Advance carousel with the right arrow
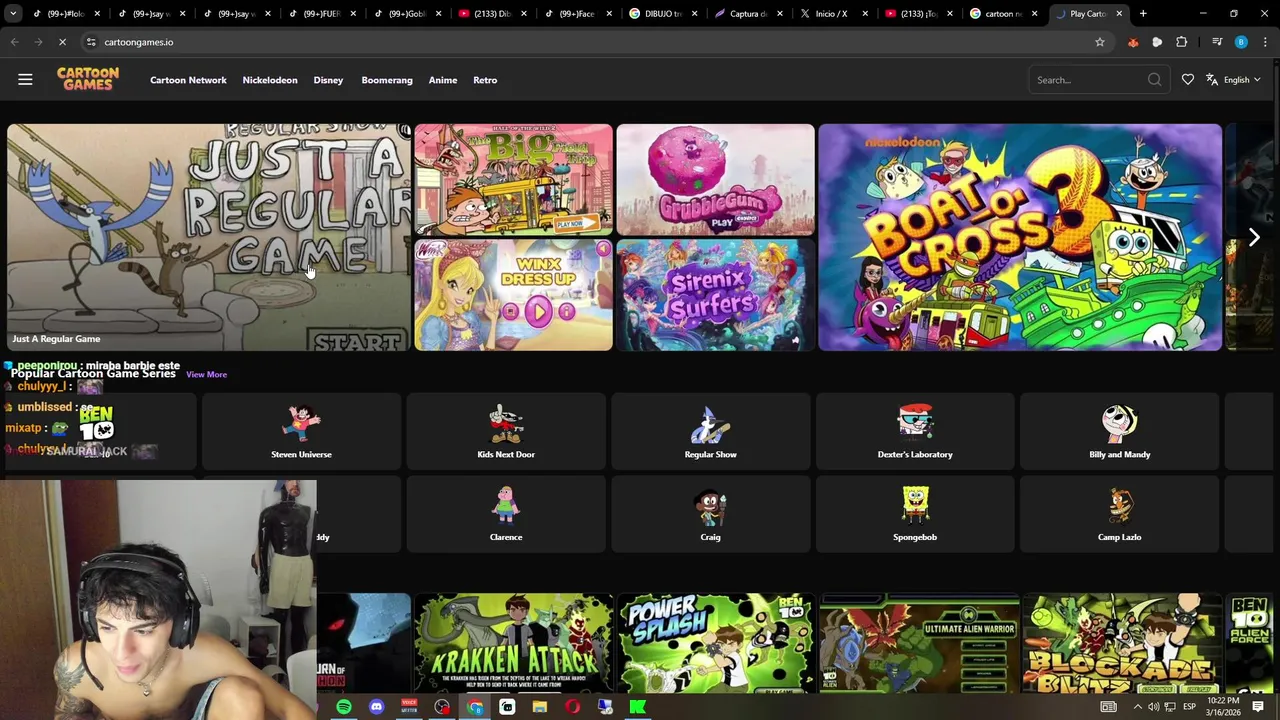 pyautogui.click(x=1254, y=237)
